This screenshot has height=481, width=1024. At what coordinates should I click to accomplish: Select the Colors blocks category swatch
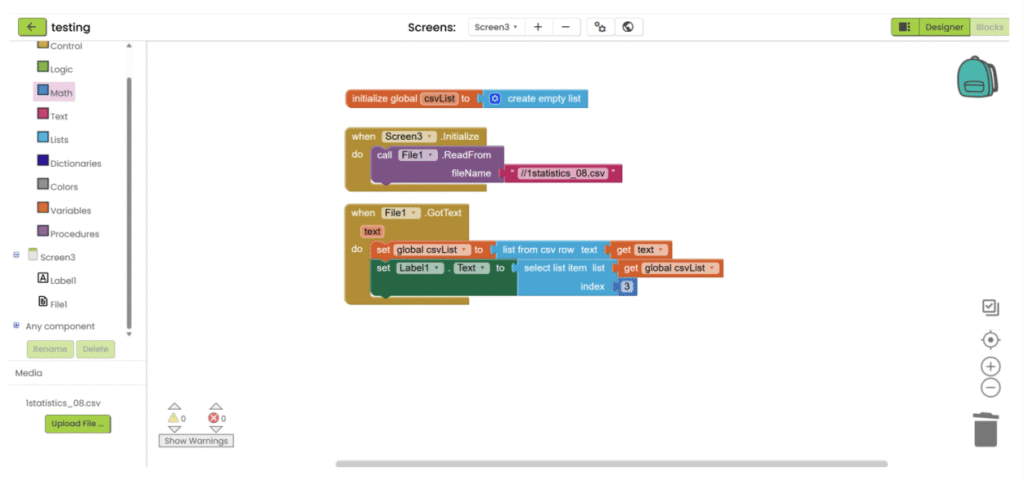click(43, 185)
